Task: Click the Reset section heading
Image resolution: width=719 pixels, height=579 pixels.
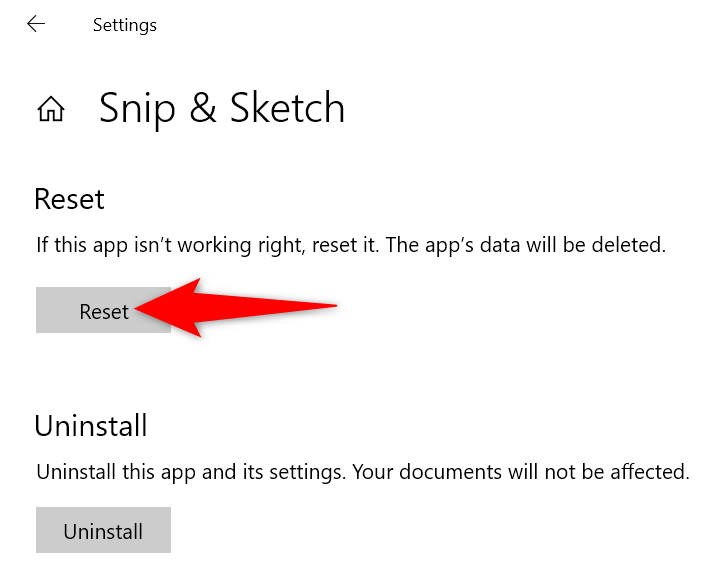Action: click(x=69, y=199)
